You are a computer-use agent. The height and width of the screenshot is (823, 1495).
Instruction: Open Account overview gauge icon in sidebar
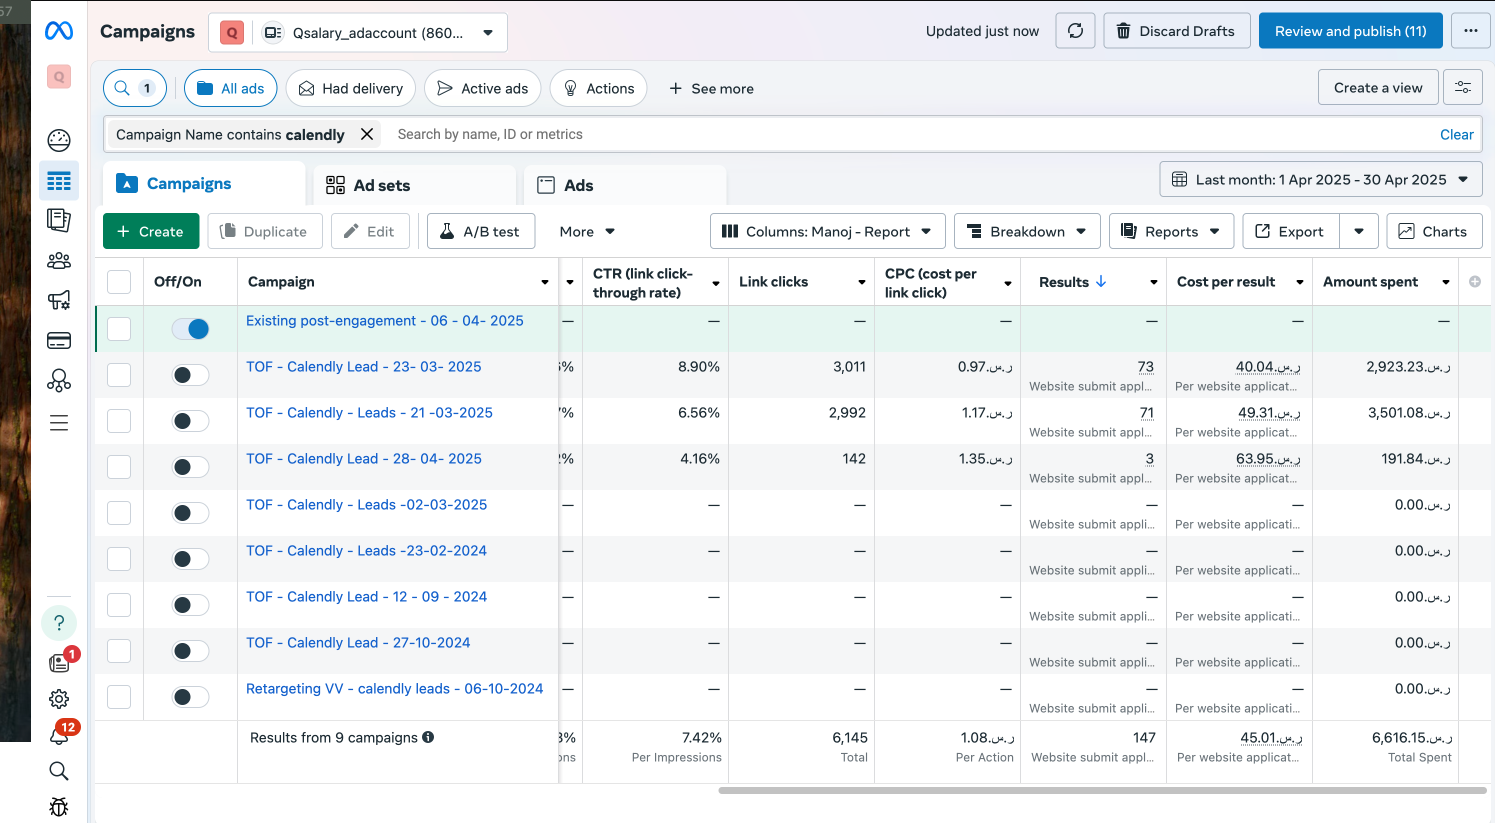(59, 140)
